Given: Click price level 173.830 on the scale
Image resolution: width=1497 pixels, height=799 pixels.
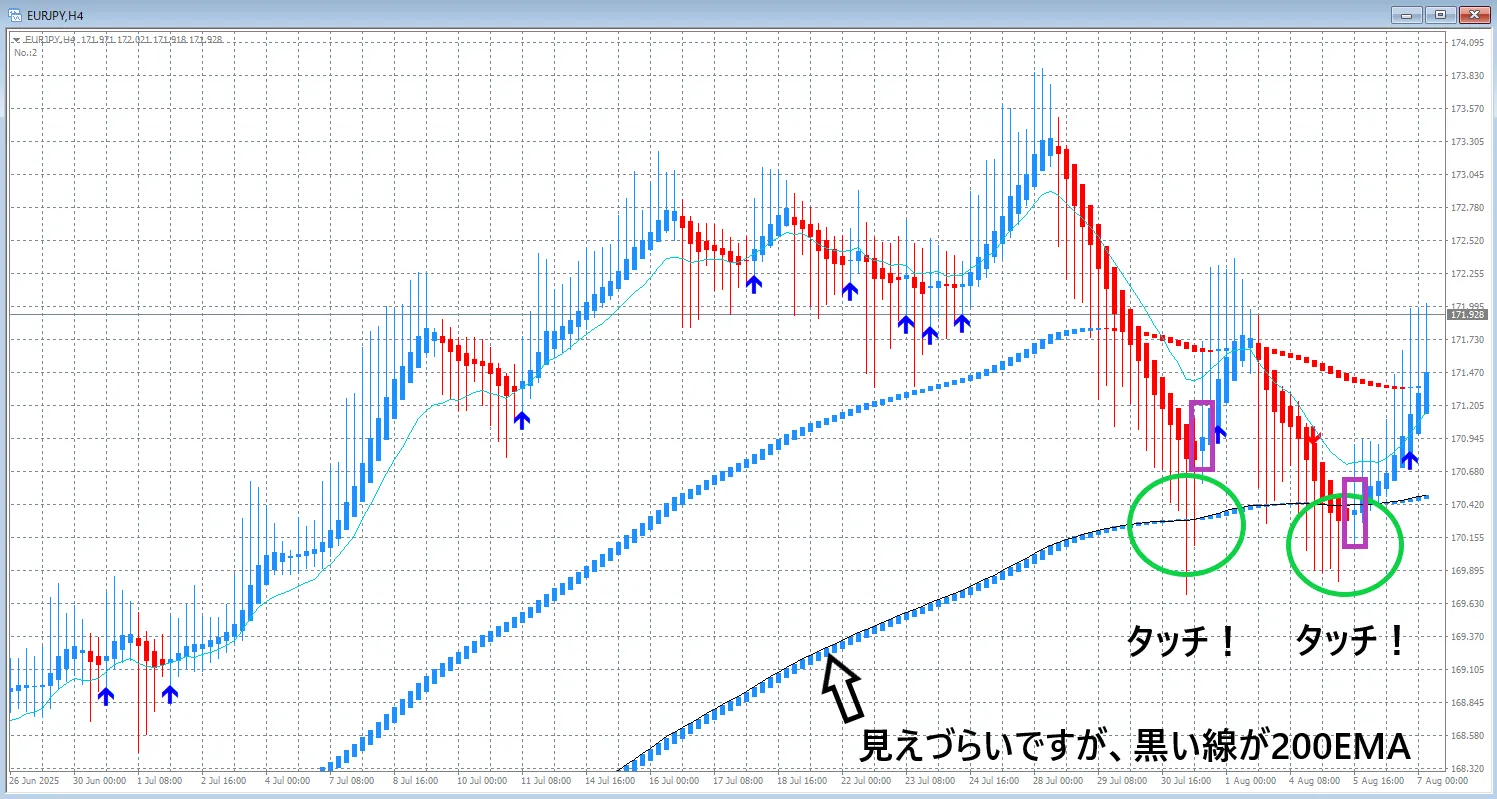Looking at the screenshot, I should click(1467, 76).
